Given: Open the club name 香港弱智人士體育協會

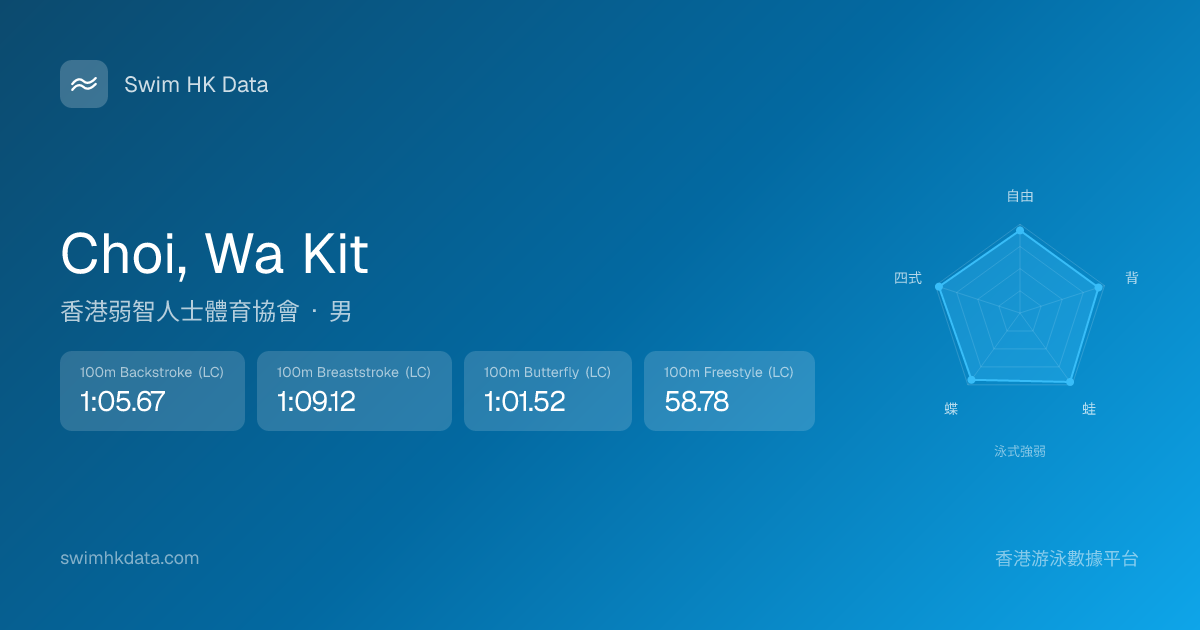Looking at the screenshot, I should click(180, 312).
